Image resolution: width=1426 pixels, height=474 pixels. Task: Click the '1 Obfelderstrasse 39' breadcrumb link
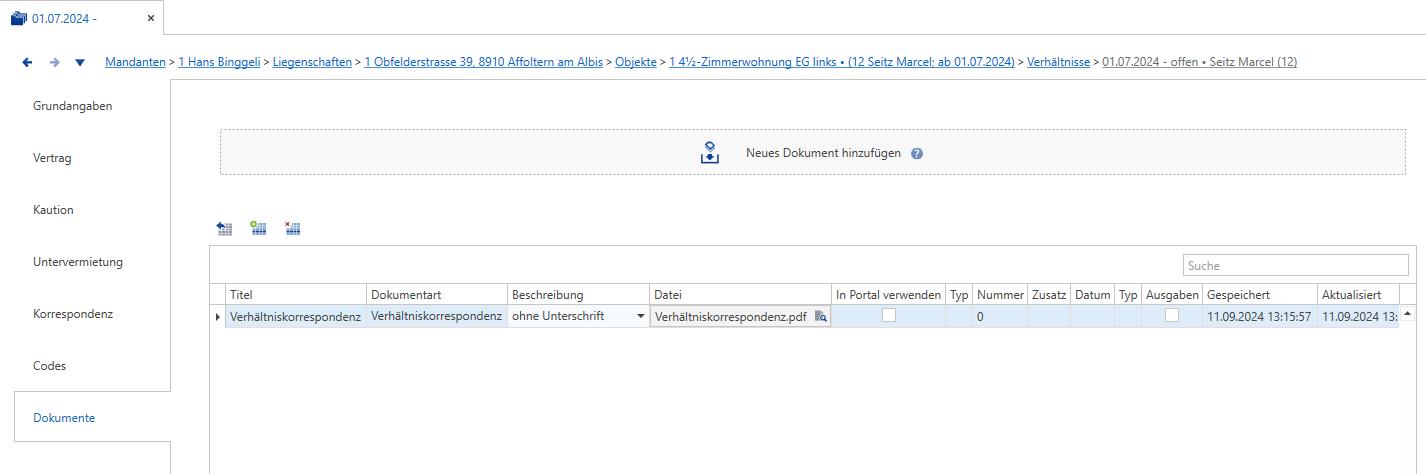[483, 62]
